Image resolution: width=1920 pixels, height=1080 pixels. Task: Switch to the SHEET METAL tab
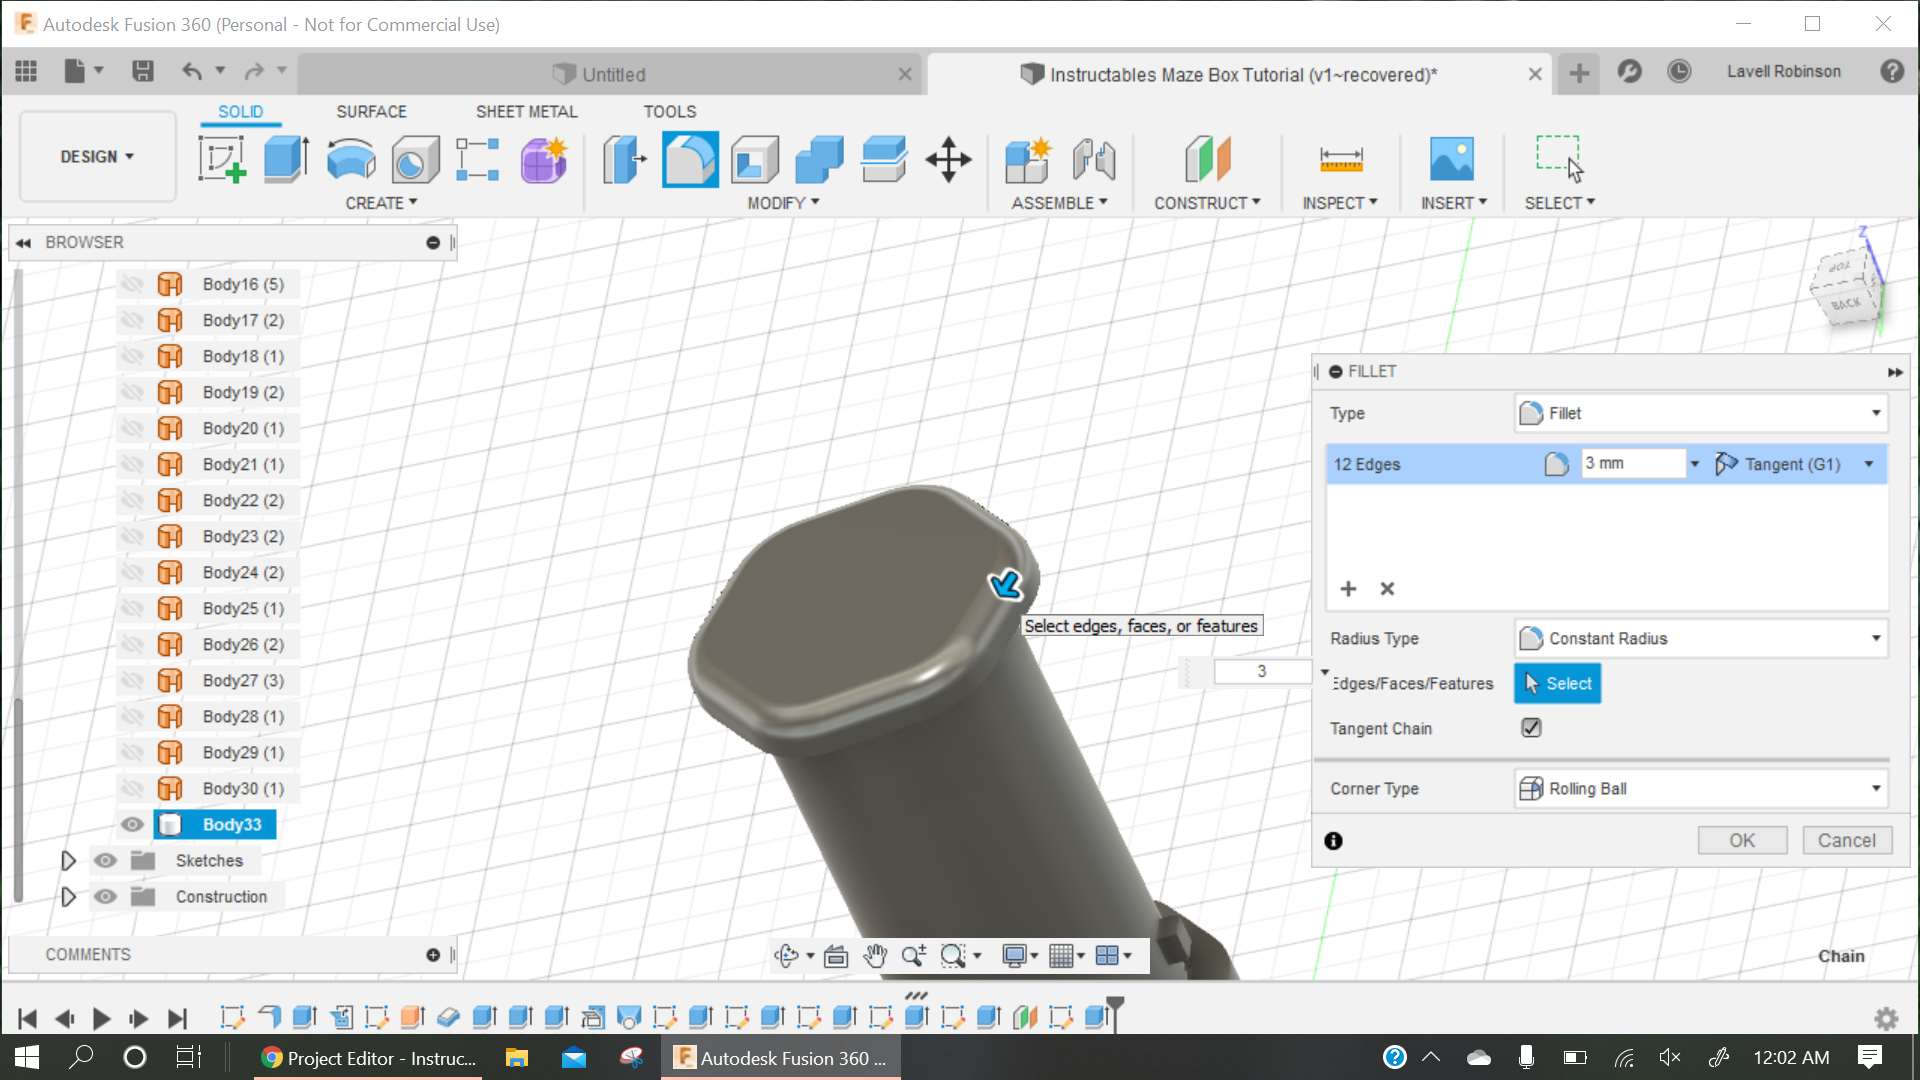coord(526,112)
